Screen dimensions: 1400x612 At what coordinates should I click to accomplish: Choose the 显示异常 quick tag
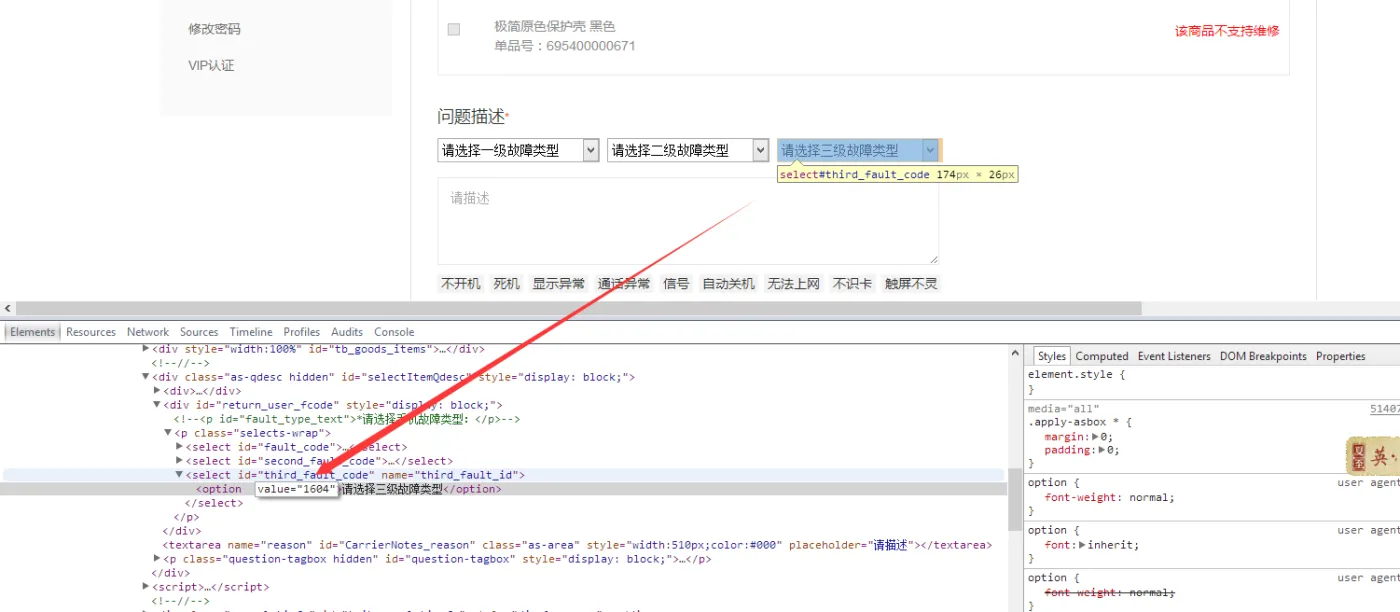558,284
